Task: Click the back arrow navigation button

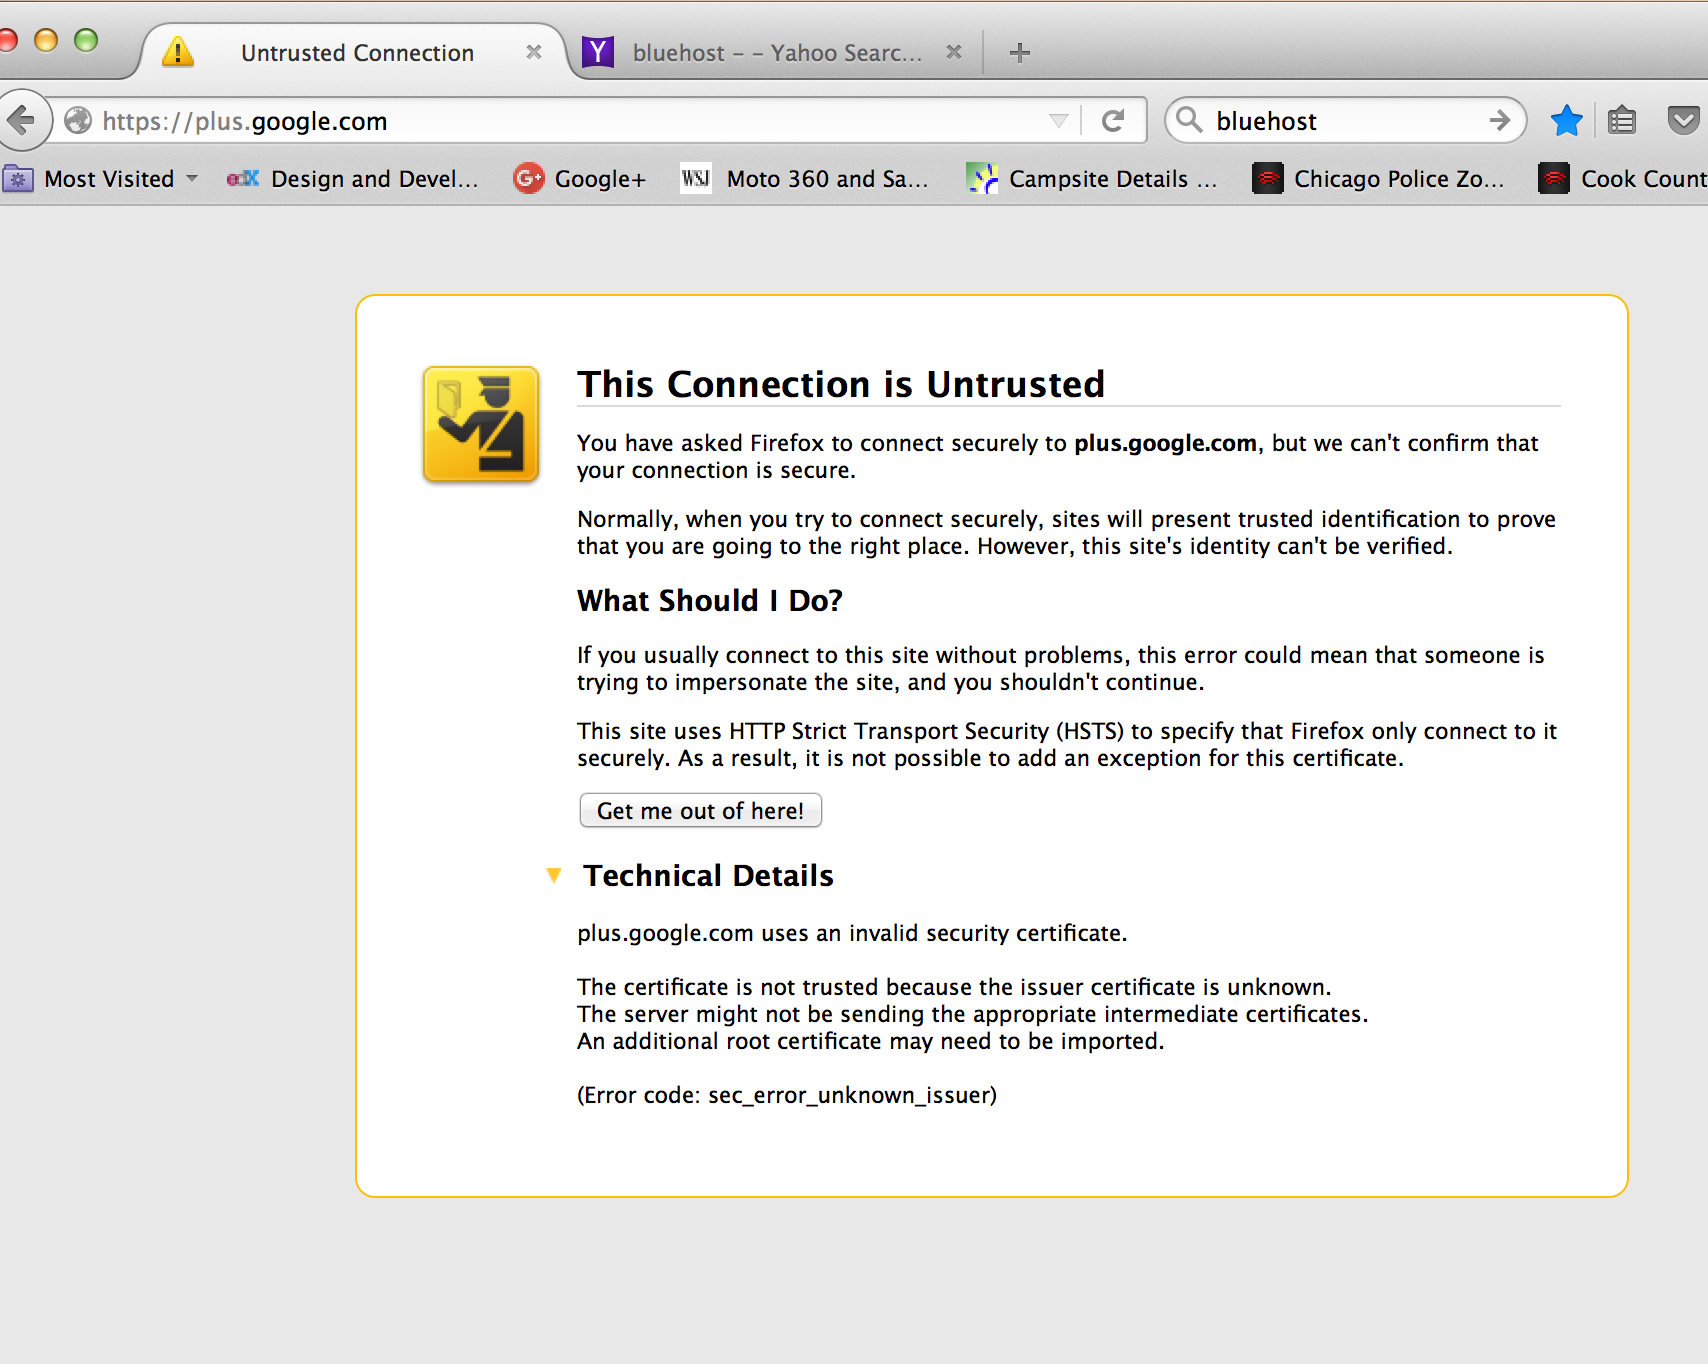Action: (22, 121)
